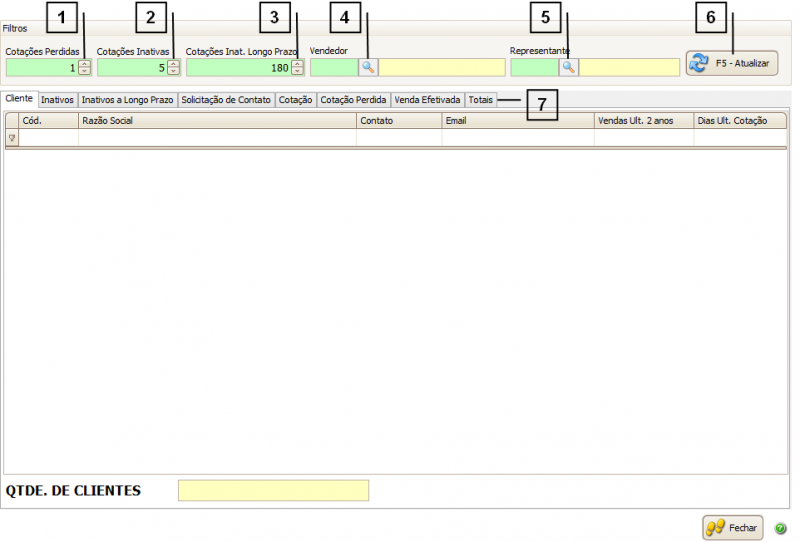Click the Vendedor search magnifier icon
The image size is (800, 542).
point(368,67)
